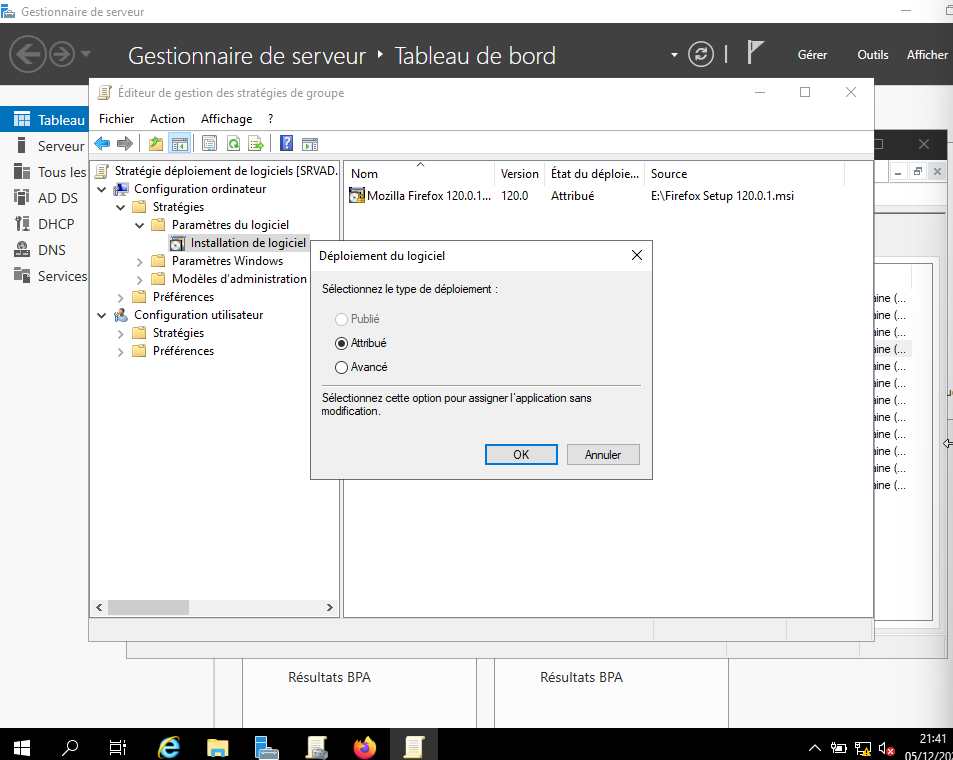This screenshot has width=953, height=760.
Task: Click the Export list toolbar icon
Action: click(x=256, y=143)
